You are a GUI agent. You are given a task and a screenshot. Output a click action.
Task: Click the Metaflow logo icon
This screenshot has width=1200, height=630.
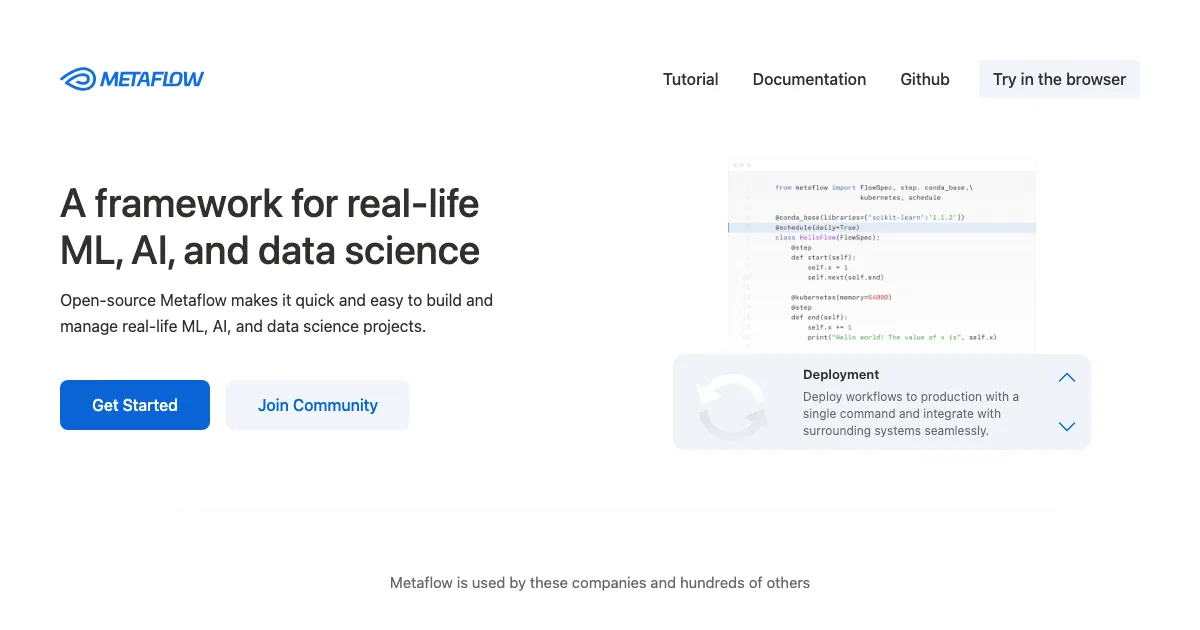tap(78, 79)
